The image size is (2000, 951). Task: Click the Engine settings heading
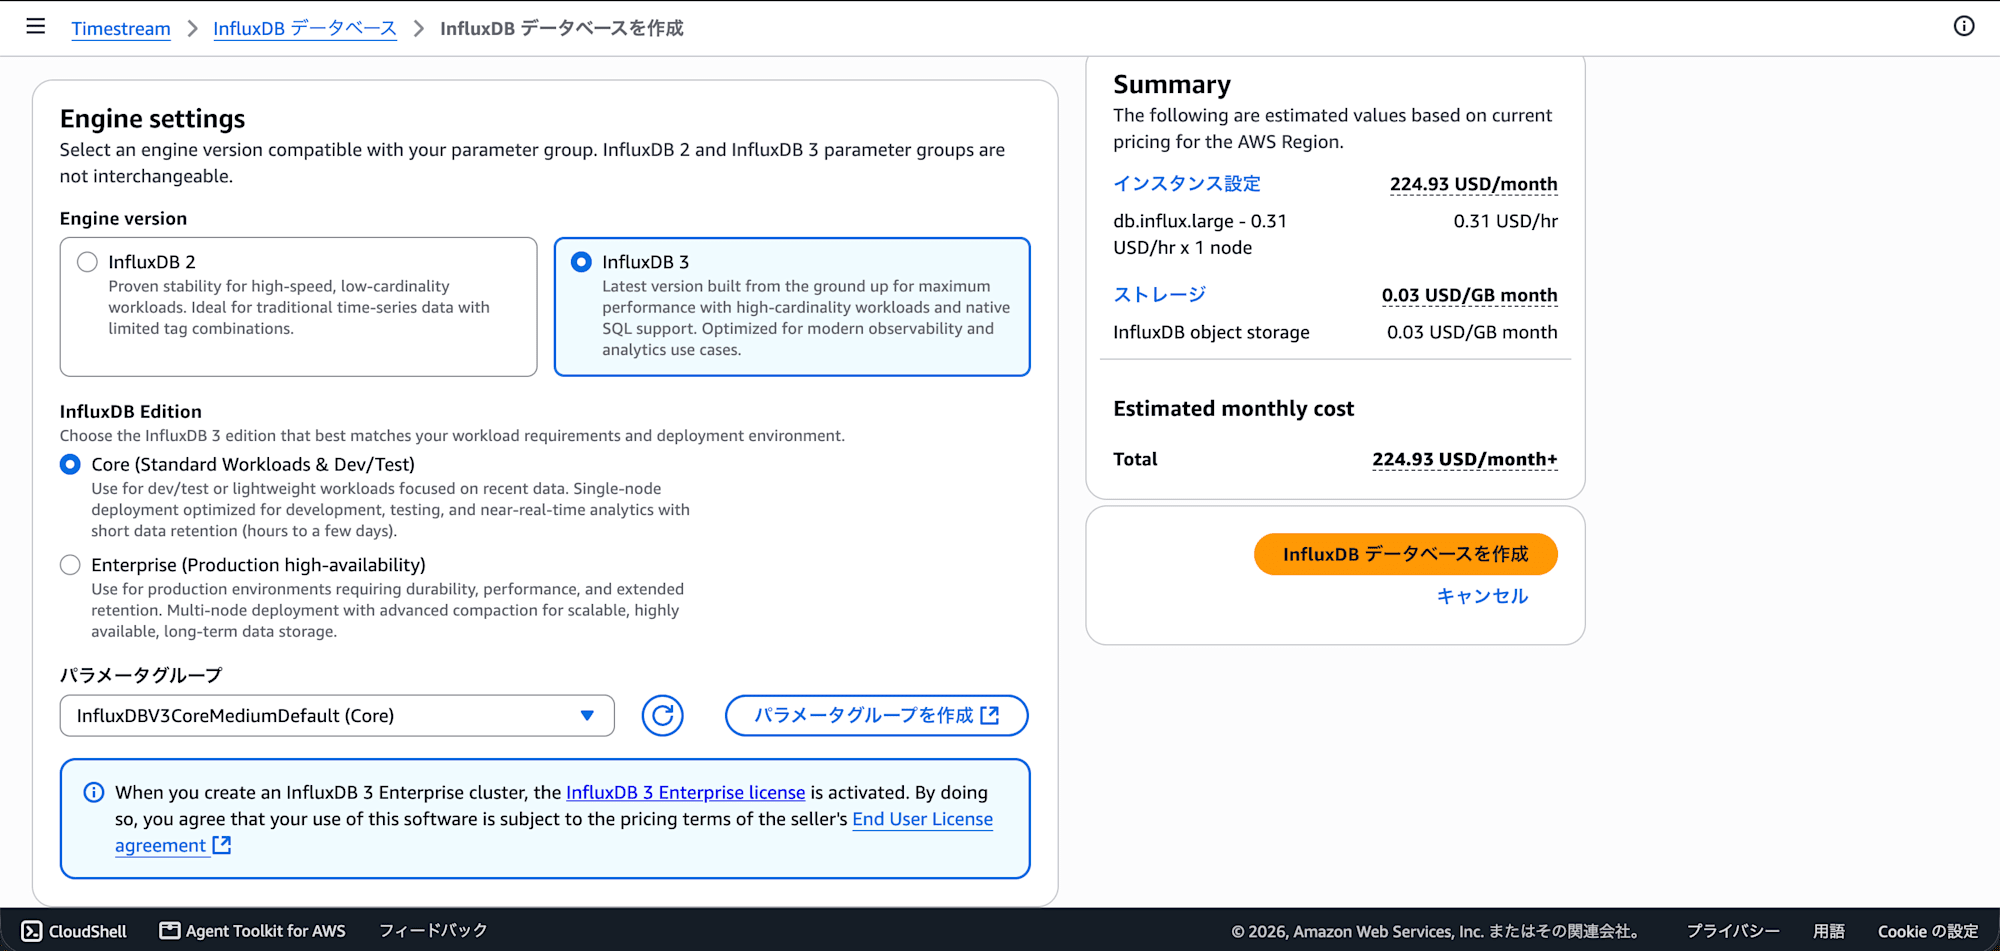[x=153, y=119]
